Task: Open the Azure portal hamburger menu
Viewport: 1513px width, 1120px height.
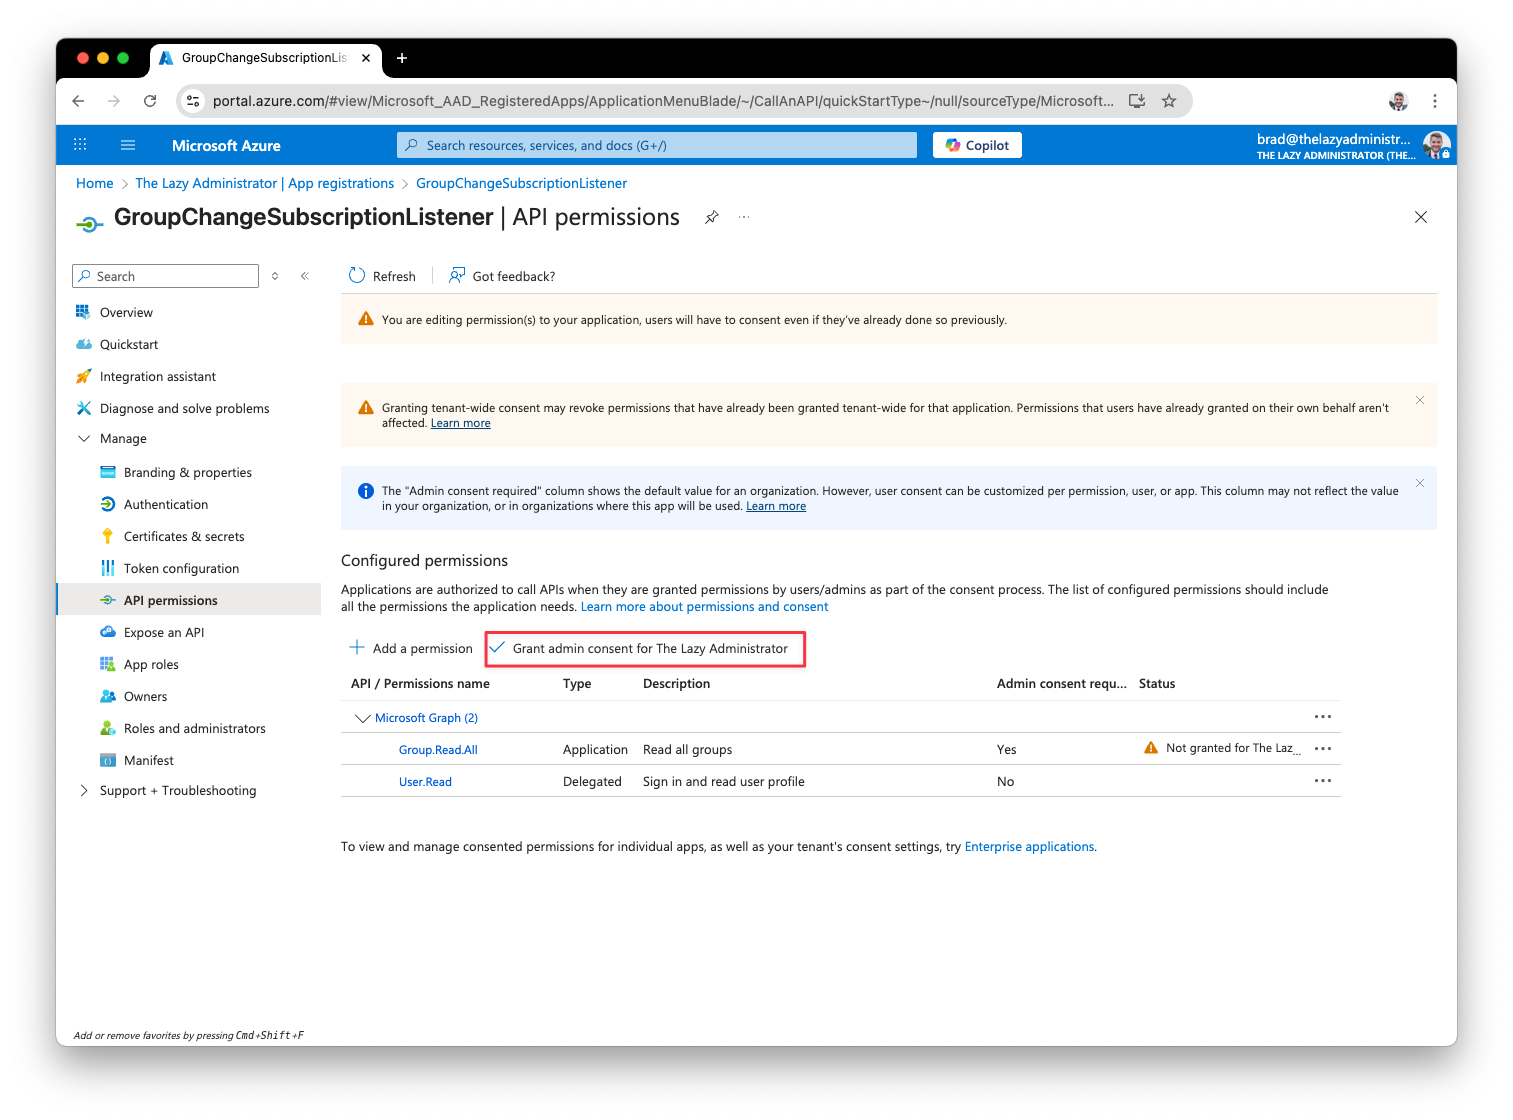Action: click(x=128, y=145)
